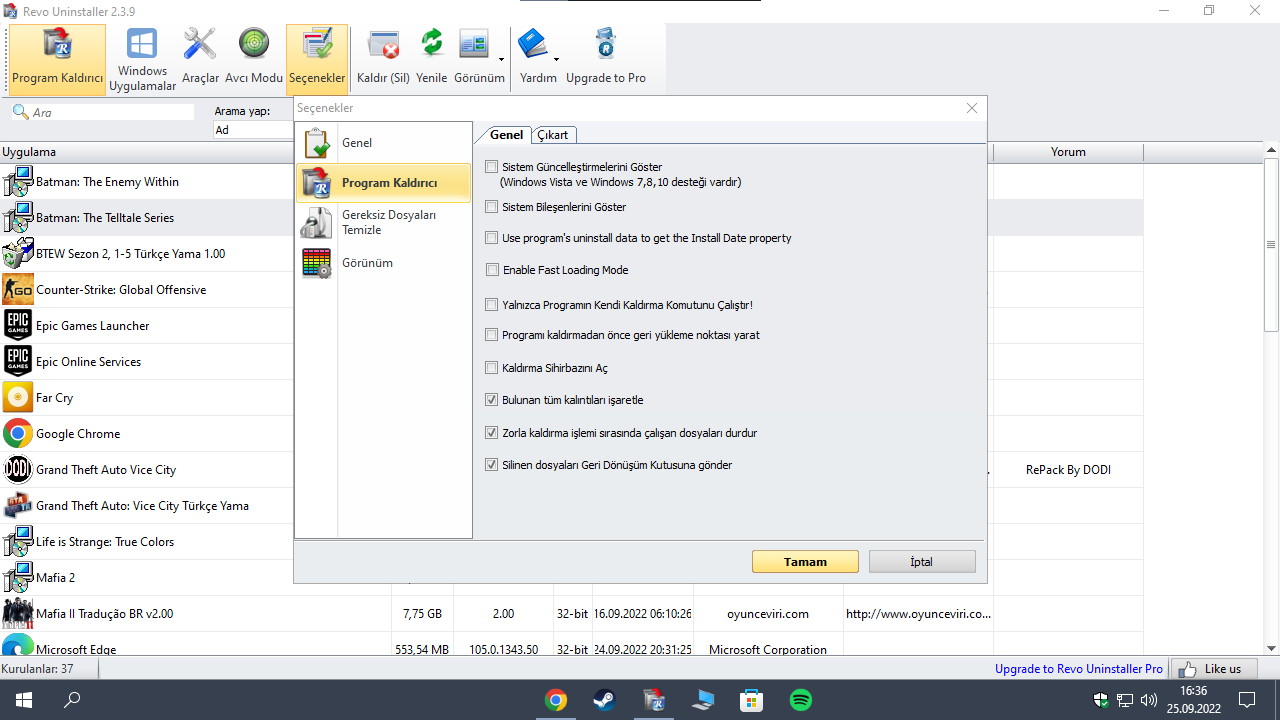The height and width of the screenshot is (720, 1280).
Task: Select the Grand Theft Auto Vice City DODI icon
Action: 18,470
